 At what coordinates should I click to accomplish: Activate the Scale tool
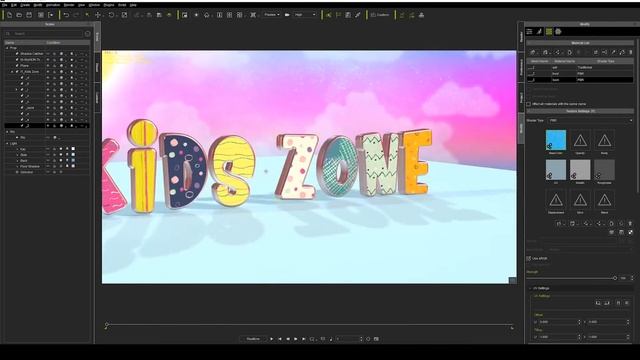pyautogui.click(x=124, y=15)
